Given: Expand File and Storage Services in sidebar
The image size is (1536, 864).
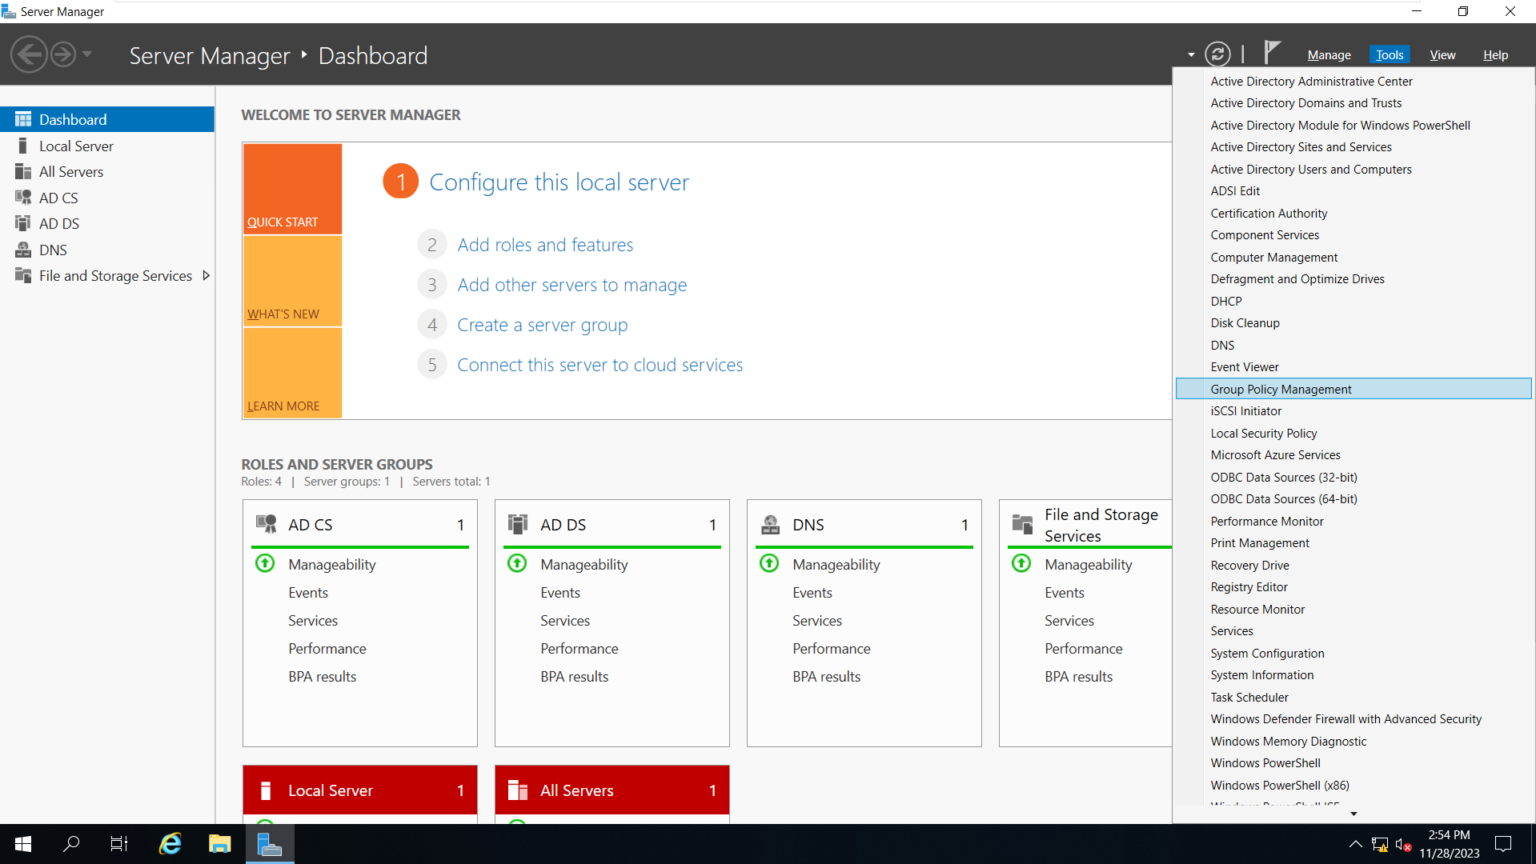Looking at the screenshot, I should pos(206,275).
